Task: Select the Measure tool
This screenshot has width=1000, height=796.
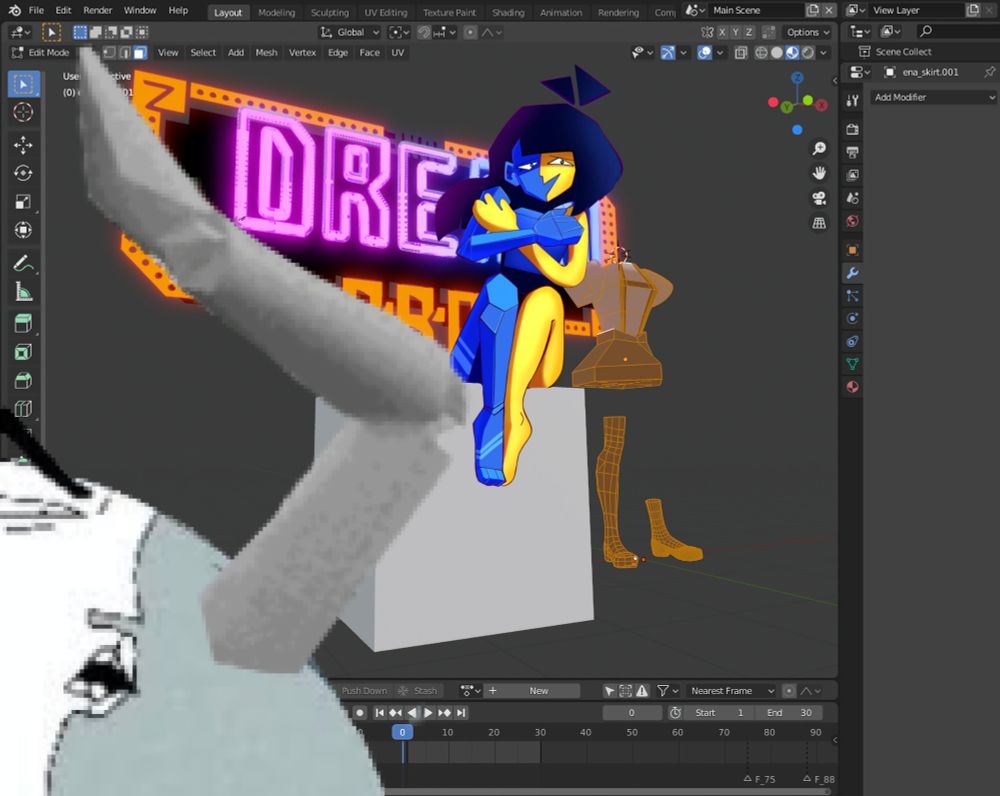Action: (24, 291)
